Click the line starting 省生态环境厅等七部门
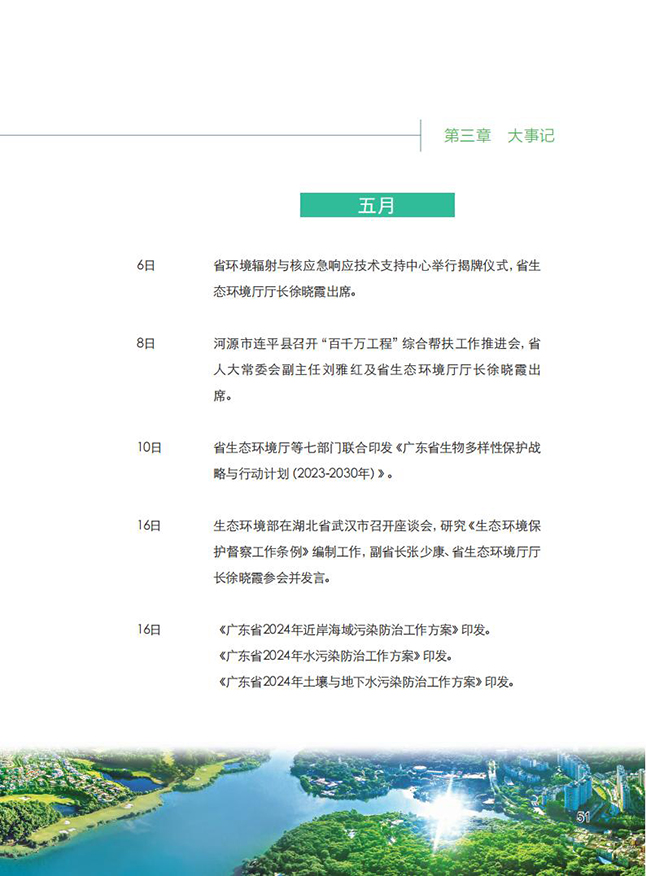646x876 pixels. click(x=377, y=447)
